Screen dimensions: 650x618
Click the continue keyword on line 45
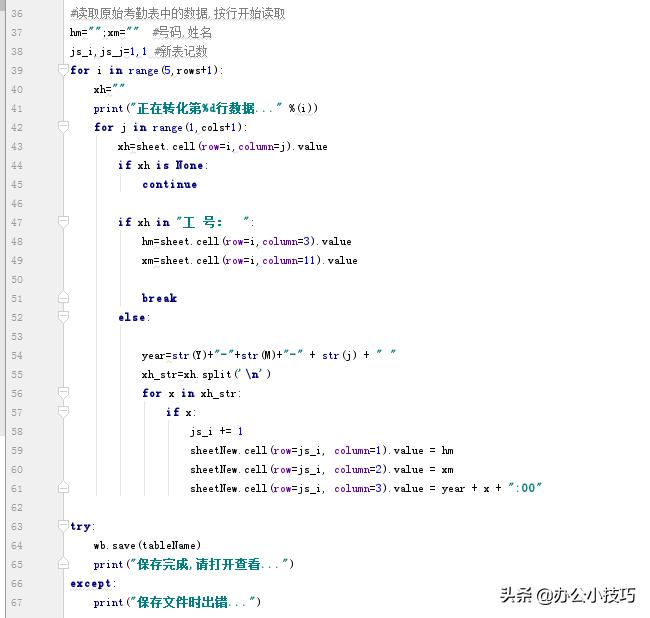tap(169, 184)
